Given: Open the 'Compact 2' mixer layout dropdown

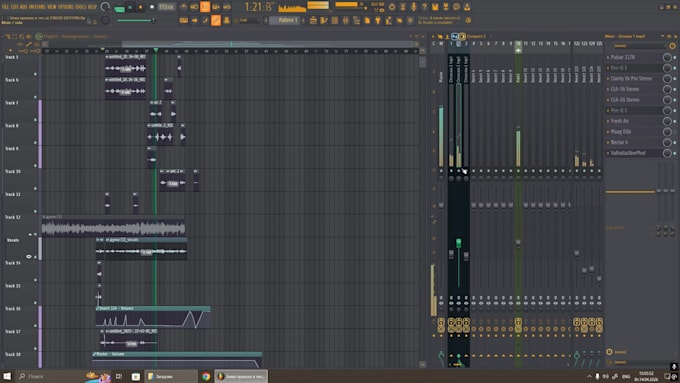Looking at the screenshot, I should click(x=477, y=37).
